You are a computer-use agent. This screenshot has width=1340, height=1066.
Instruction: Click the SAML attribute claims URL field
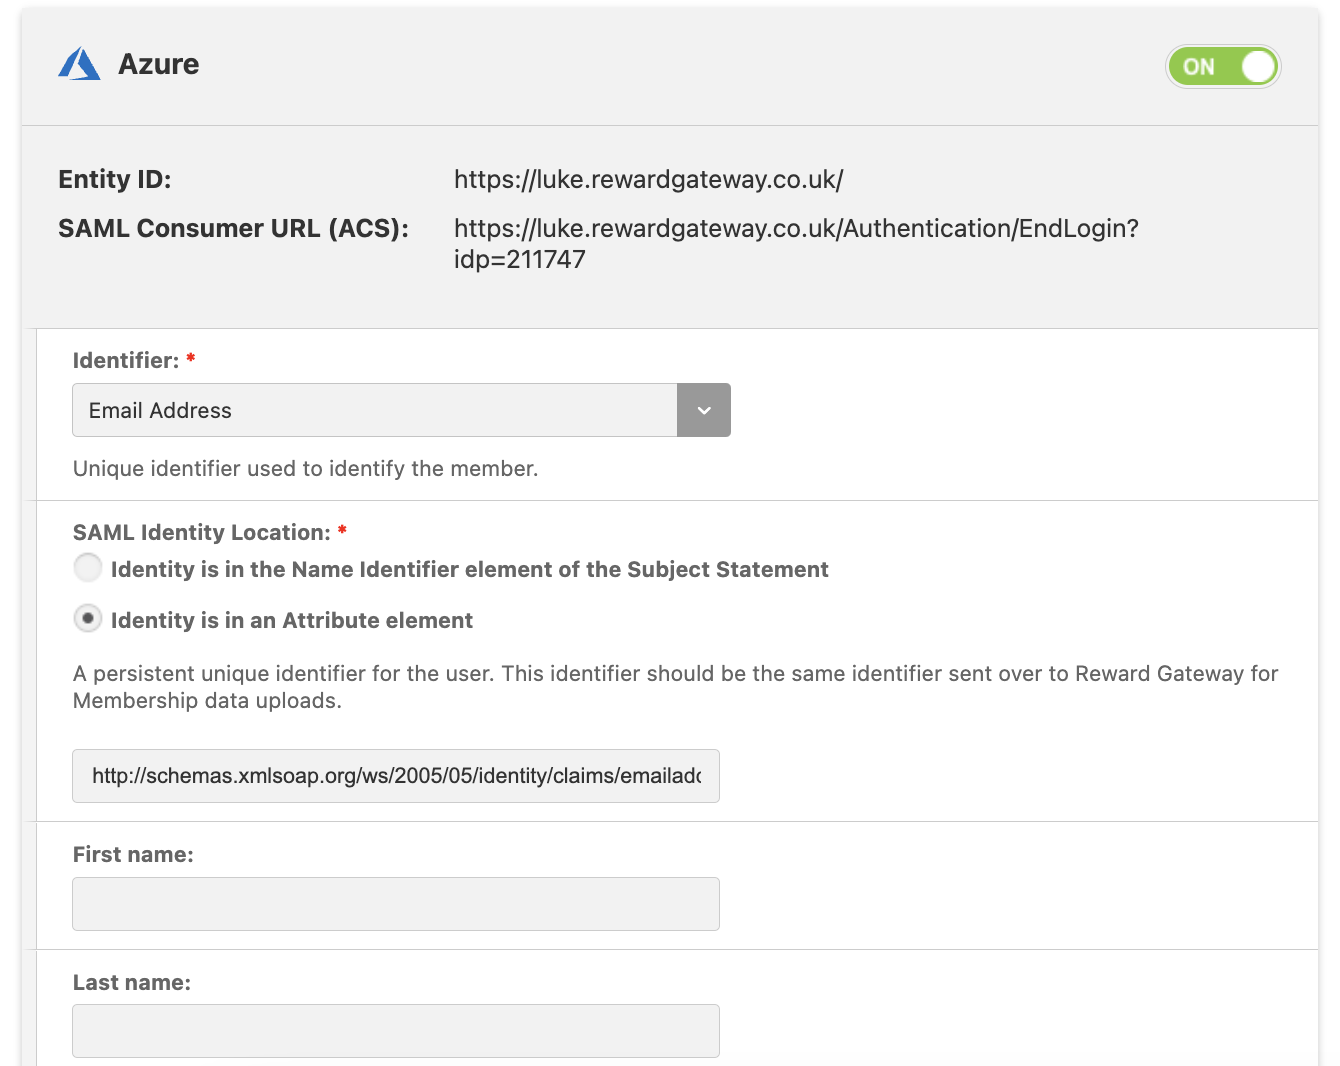pyautogui.click(x=396, y=776)
